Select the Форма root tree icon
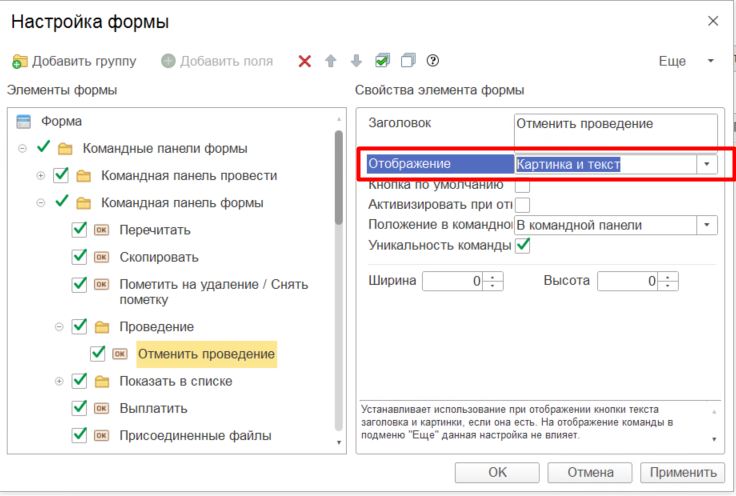Screen dimensions: 736x496 (x=25, y=121)
